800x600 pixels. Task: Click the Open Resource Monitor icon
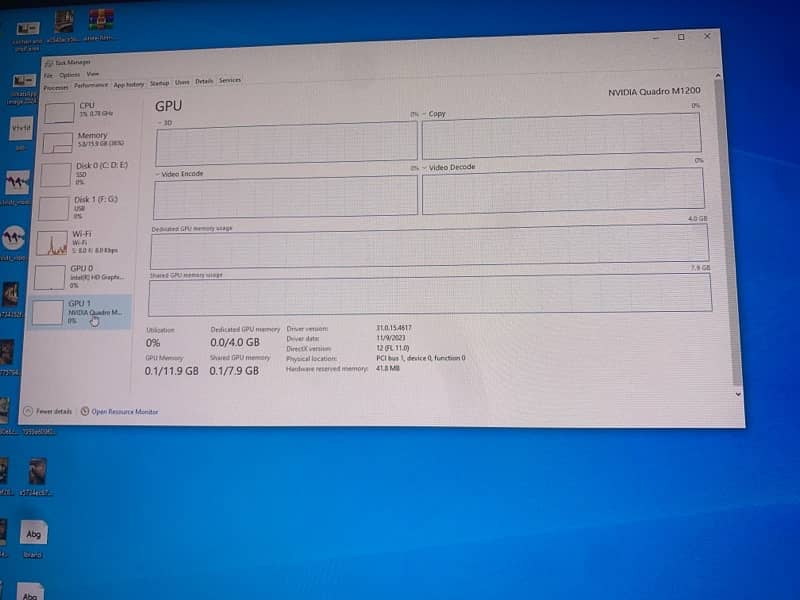point(85,411)
